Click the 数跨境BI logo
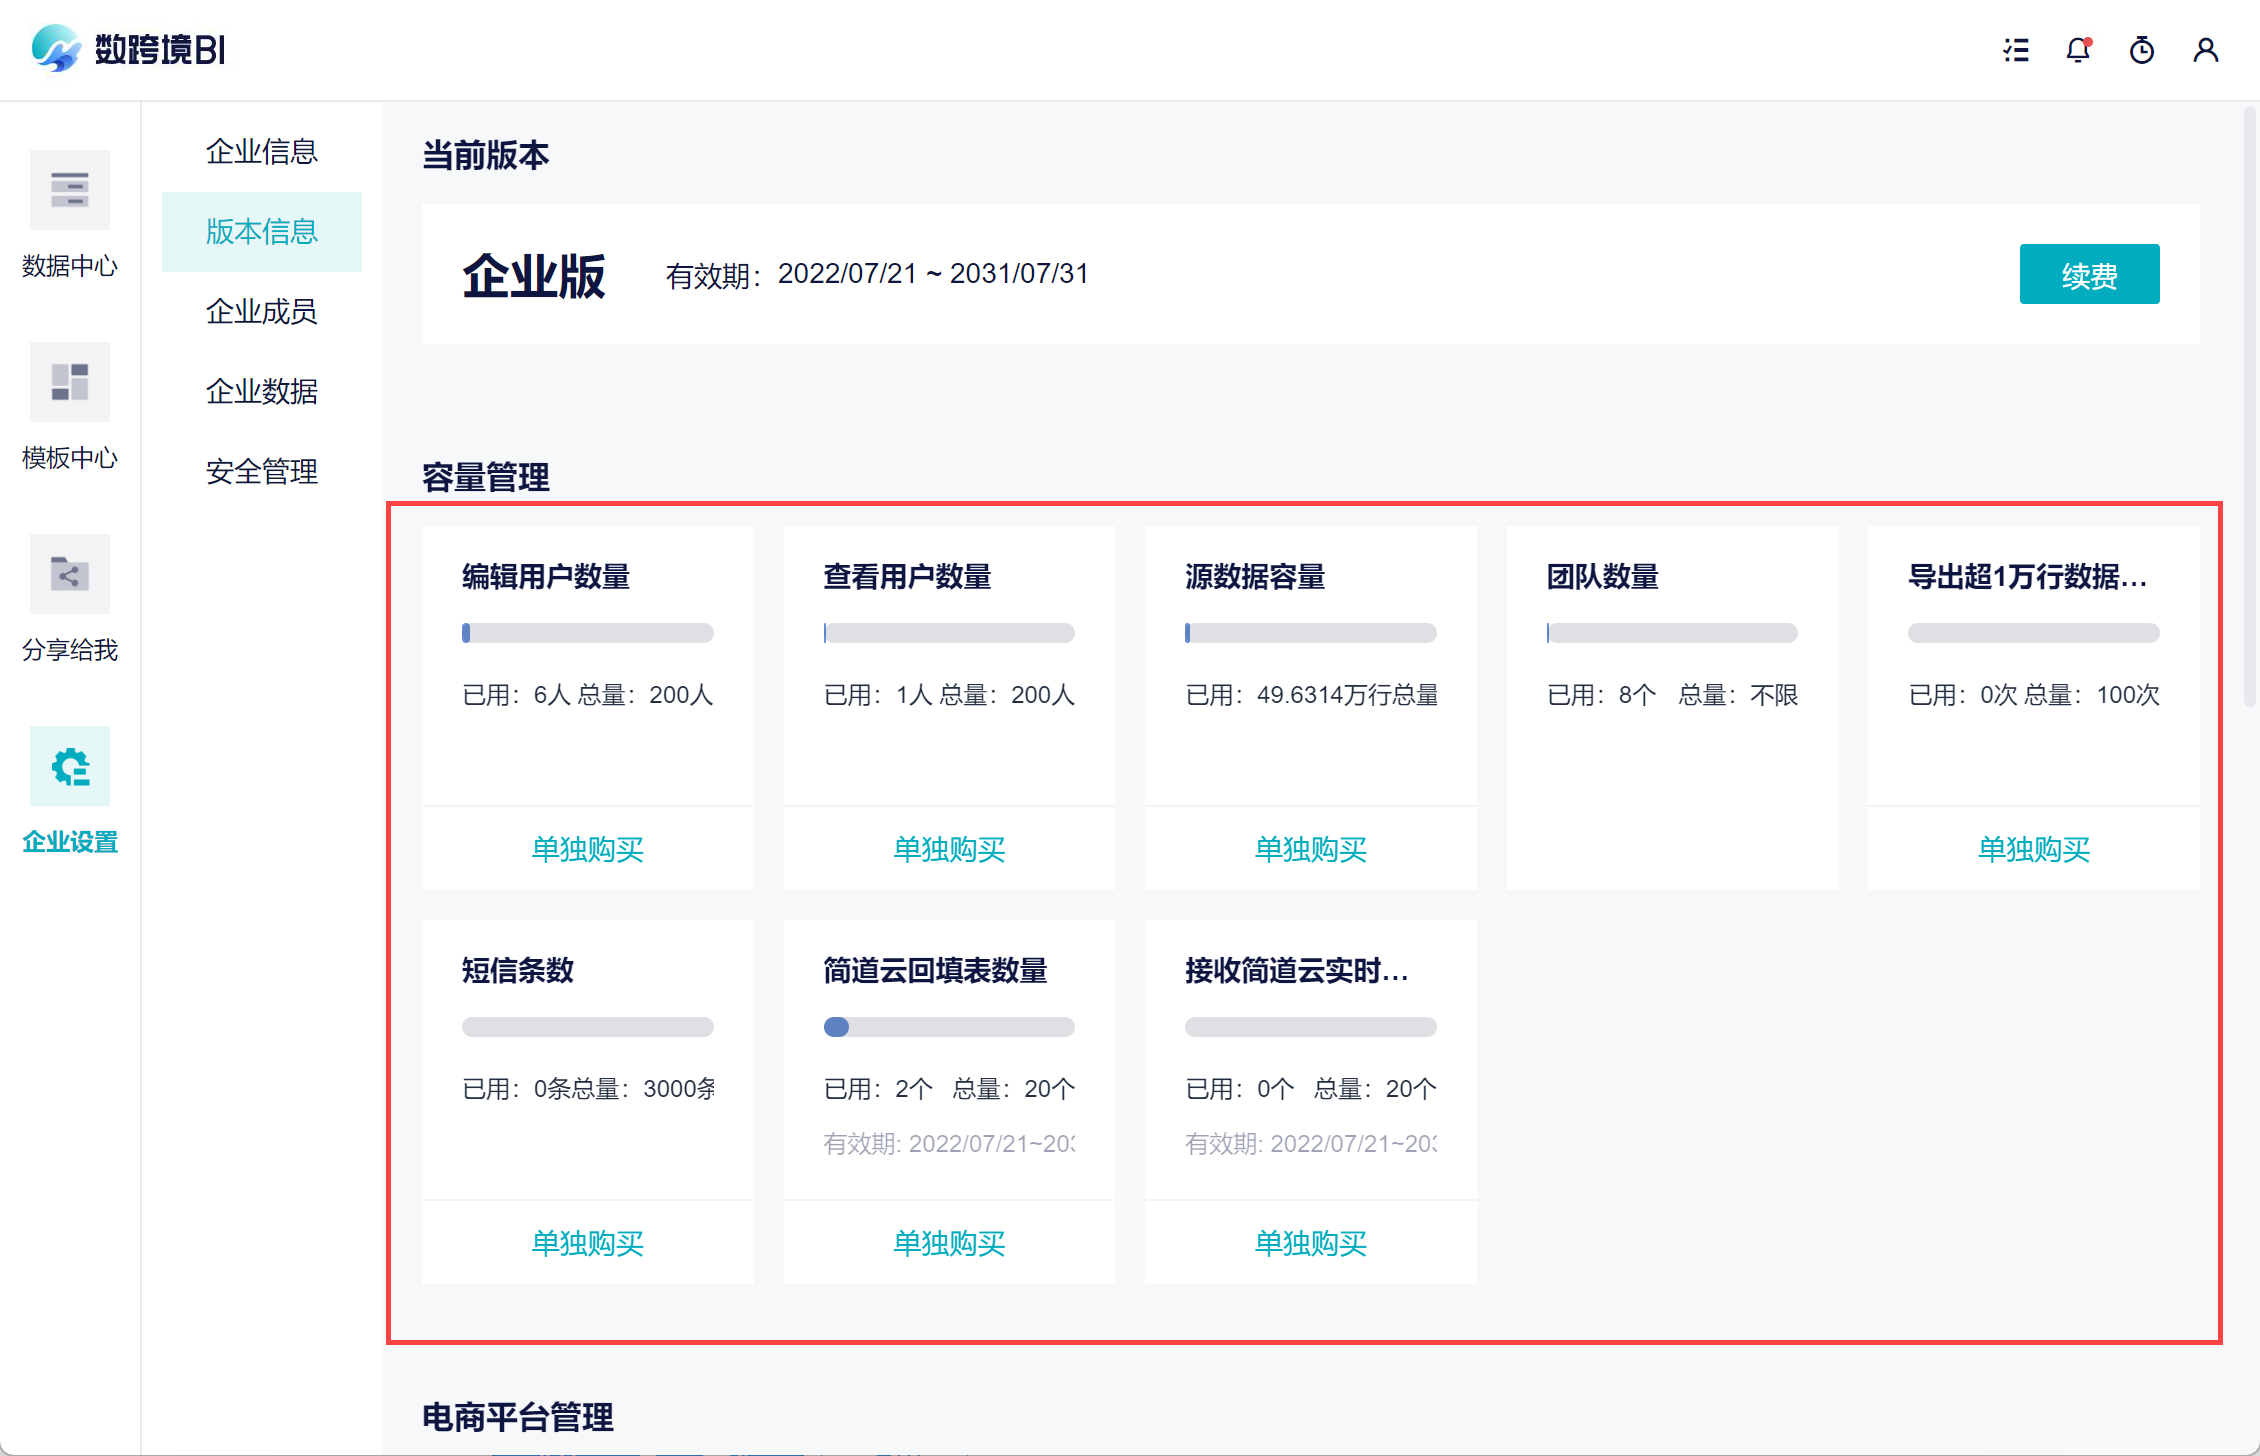This screenshot has height=1456, width=2260. (x=129, y=49)
